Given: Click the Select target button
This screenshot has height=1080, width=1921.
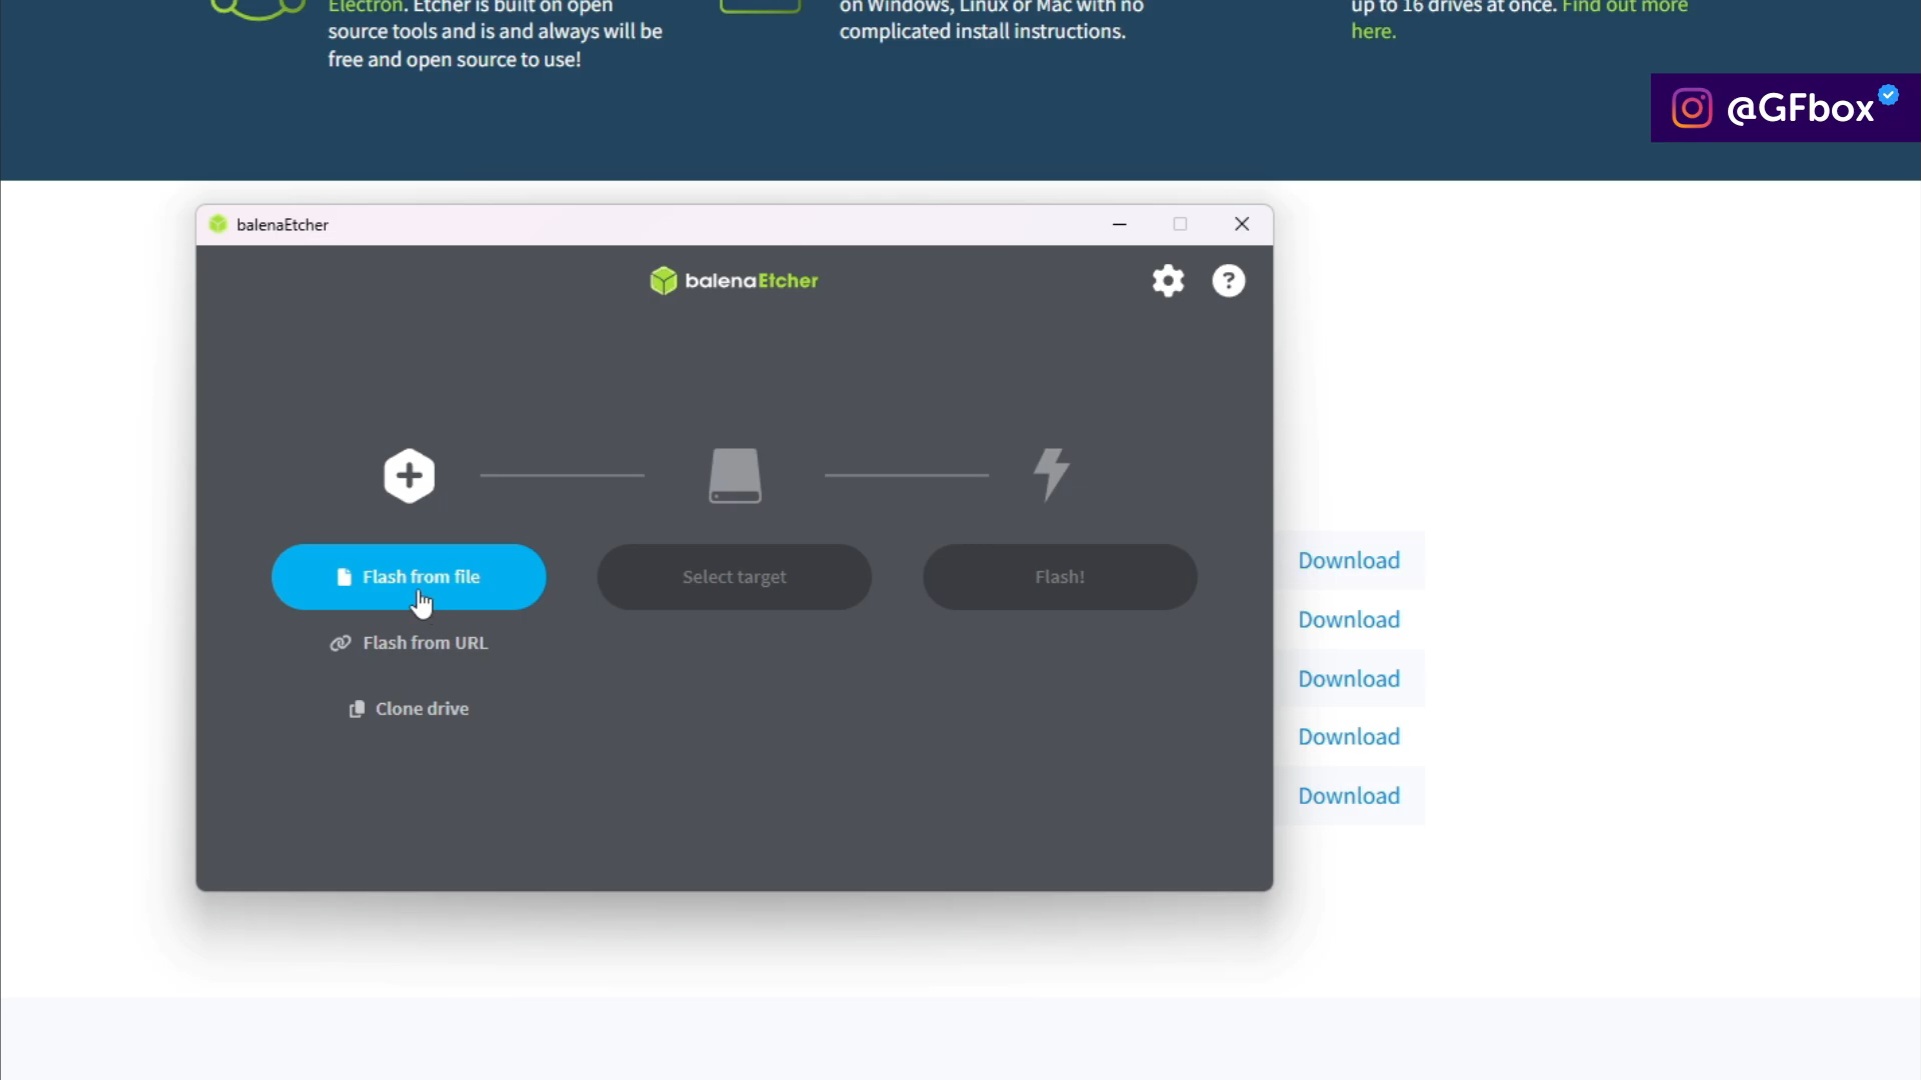Looking at the screenshot, I should point(734,577).
